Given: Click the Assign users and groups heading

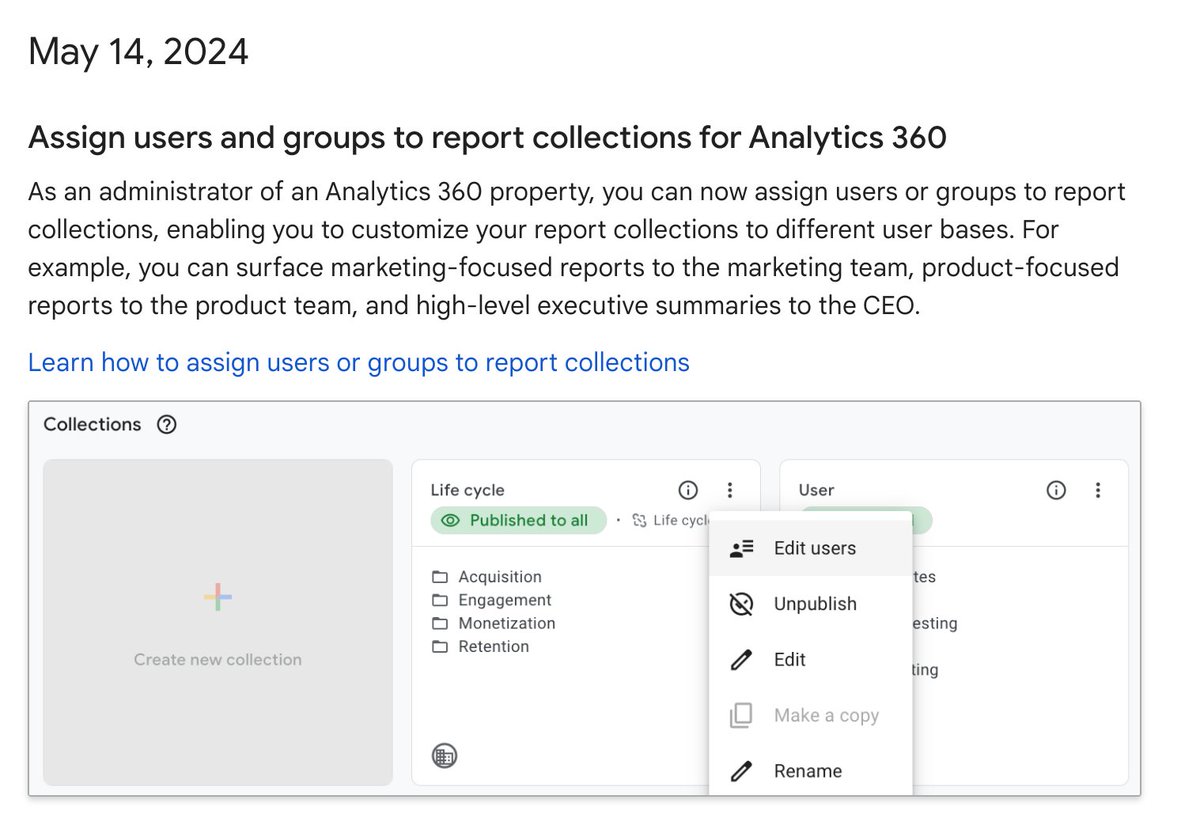Looking at the screenshot, I should click(x=487, y=137).
